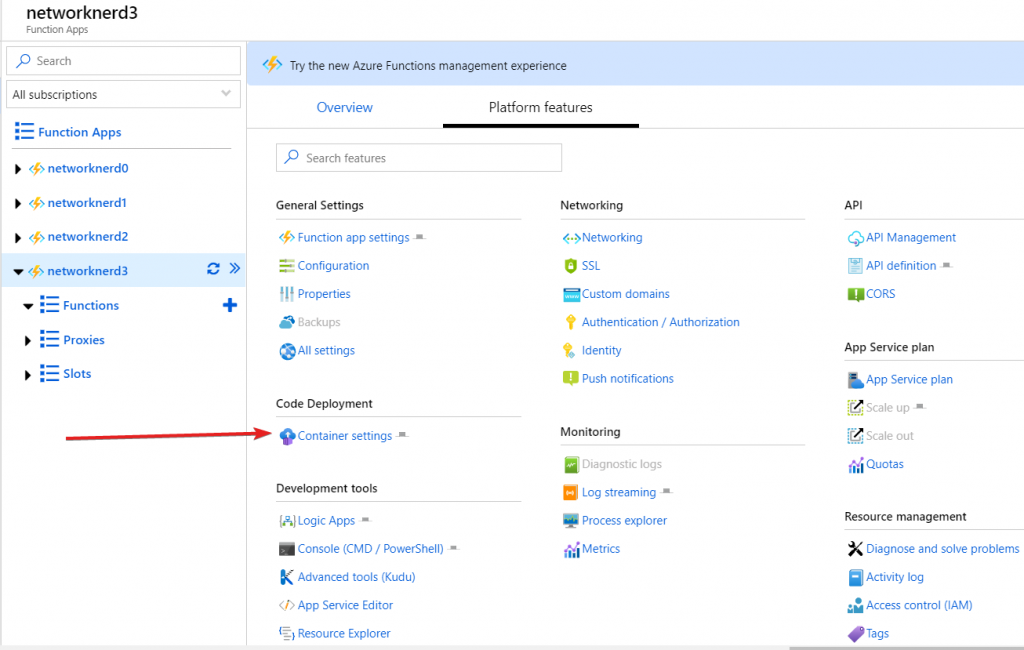Switch to the Overview tab
Viewport: 1024px width, 650px height.
tap(344, 107)
